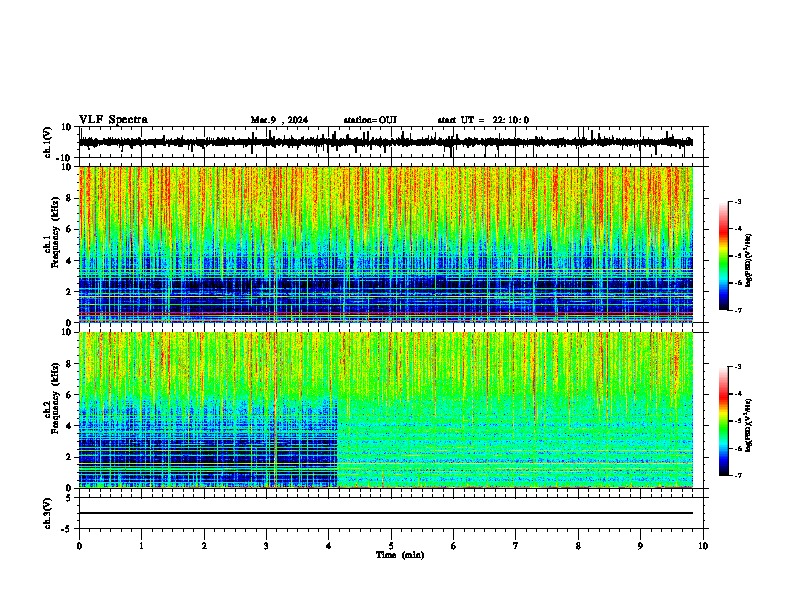Viewport: 792px width, 612px height.
Task: Click time-axis tick label 4
Action: click(x=329, y=546)
